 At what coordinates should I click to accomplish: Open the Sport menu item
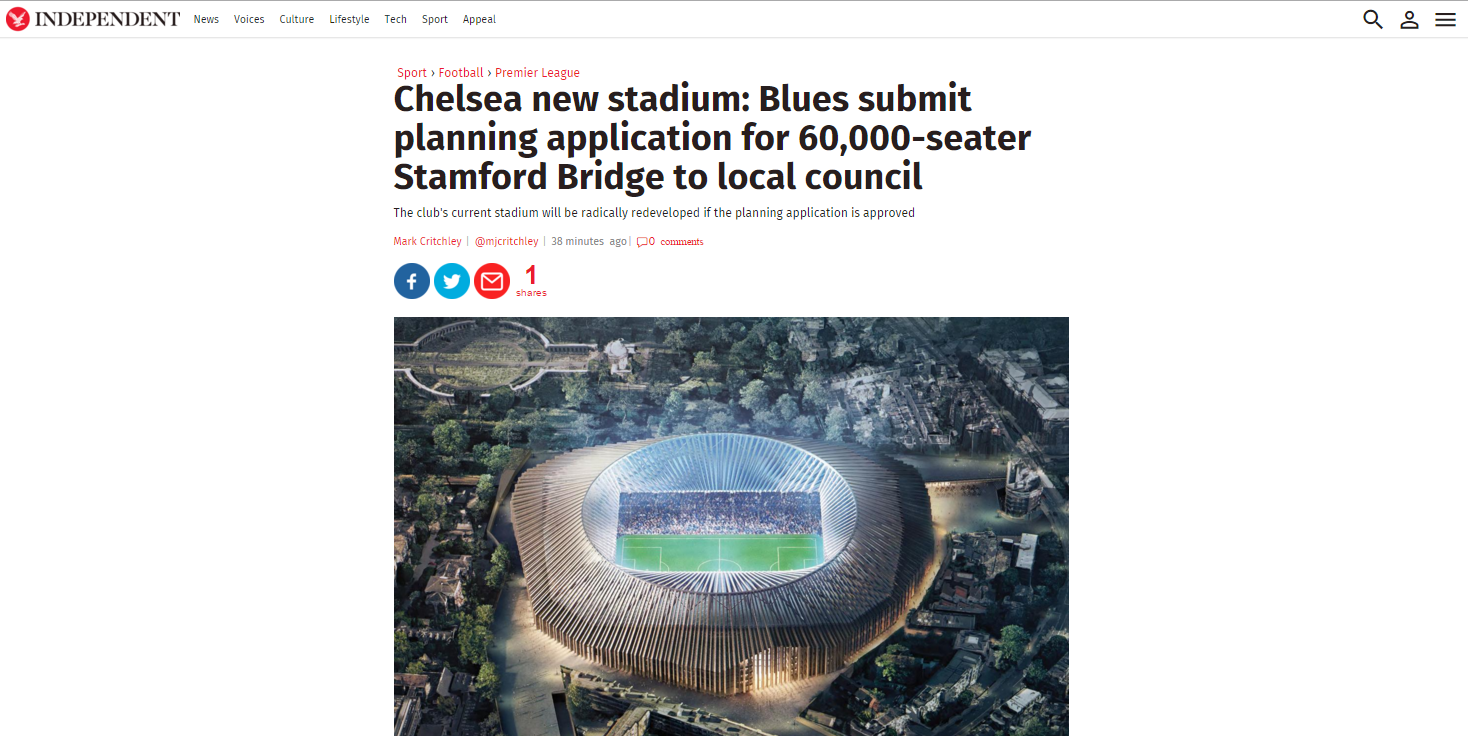click(x=435, y=19)
